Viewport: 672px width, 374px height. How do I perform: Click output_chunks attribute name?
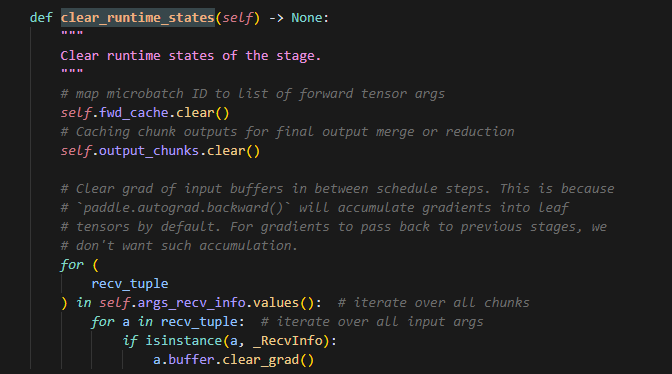[149, 151]
